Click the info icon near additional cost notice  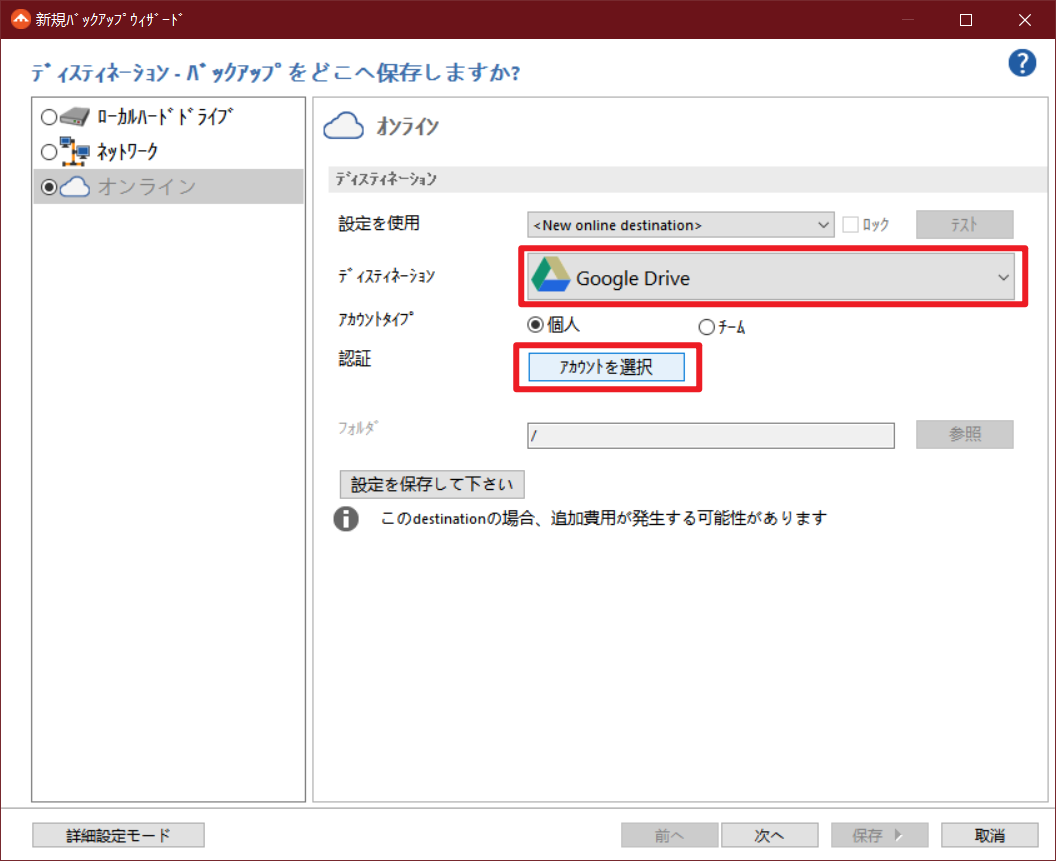pos(345,519)
